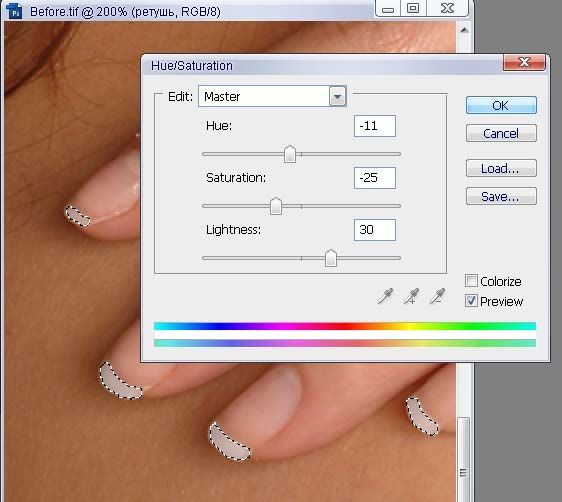562x502 pixels.
Task: Click the Photoshop document icon in title bar
Action: (x=14, y=11)
